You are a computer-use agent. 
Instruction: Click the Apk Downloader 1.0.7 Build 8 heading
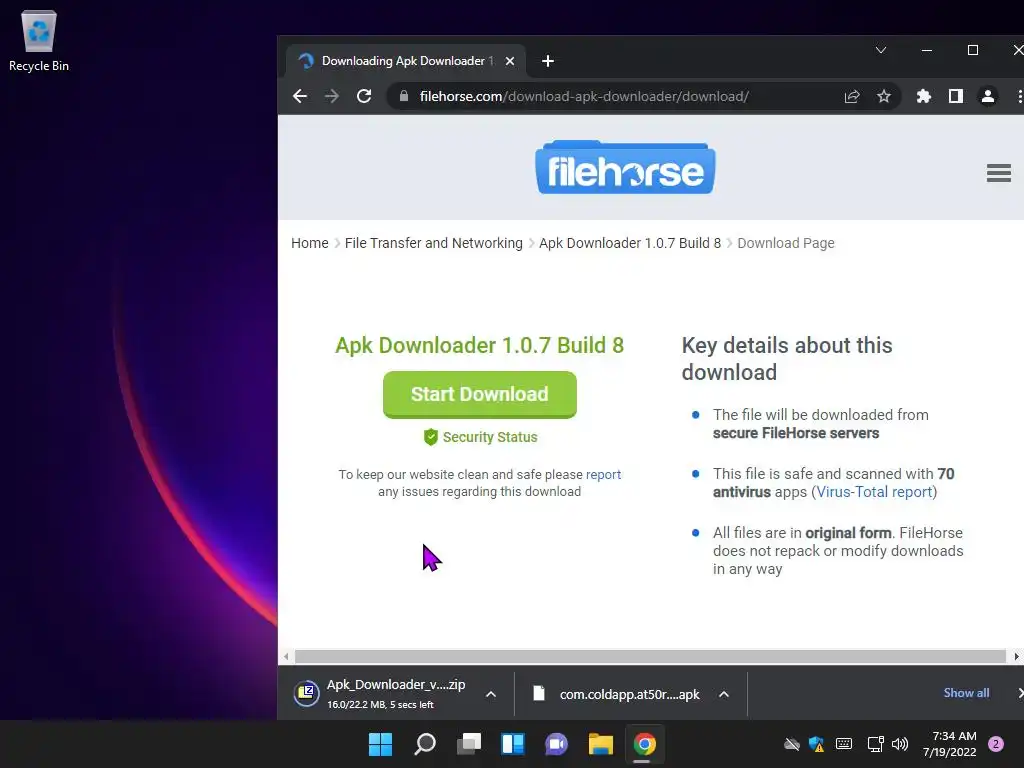(x=479, y=345)
